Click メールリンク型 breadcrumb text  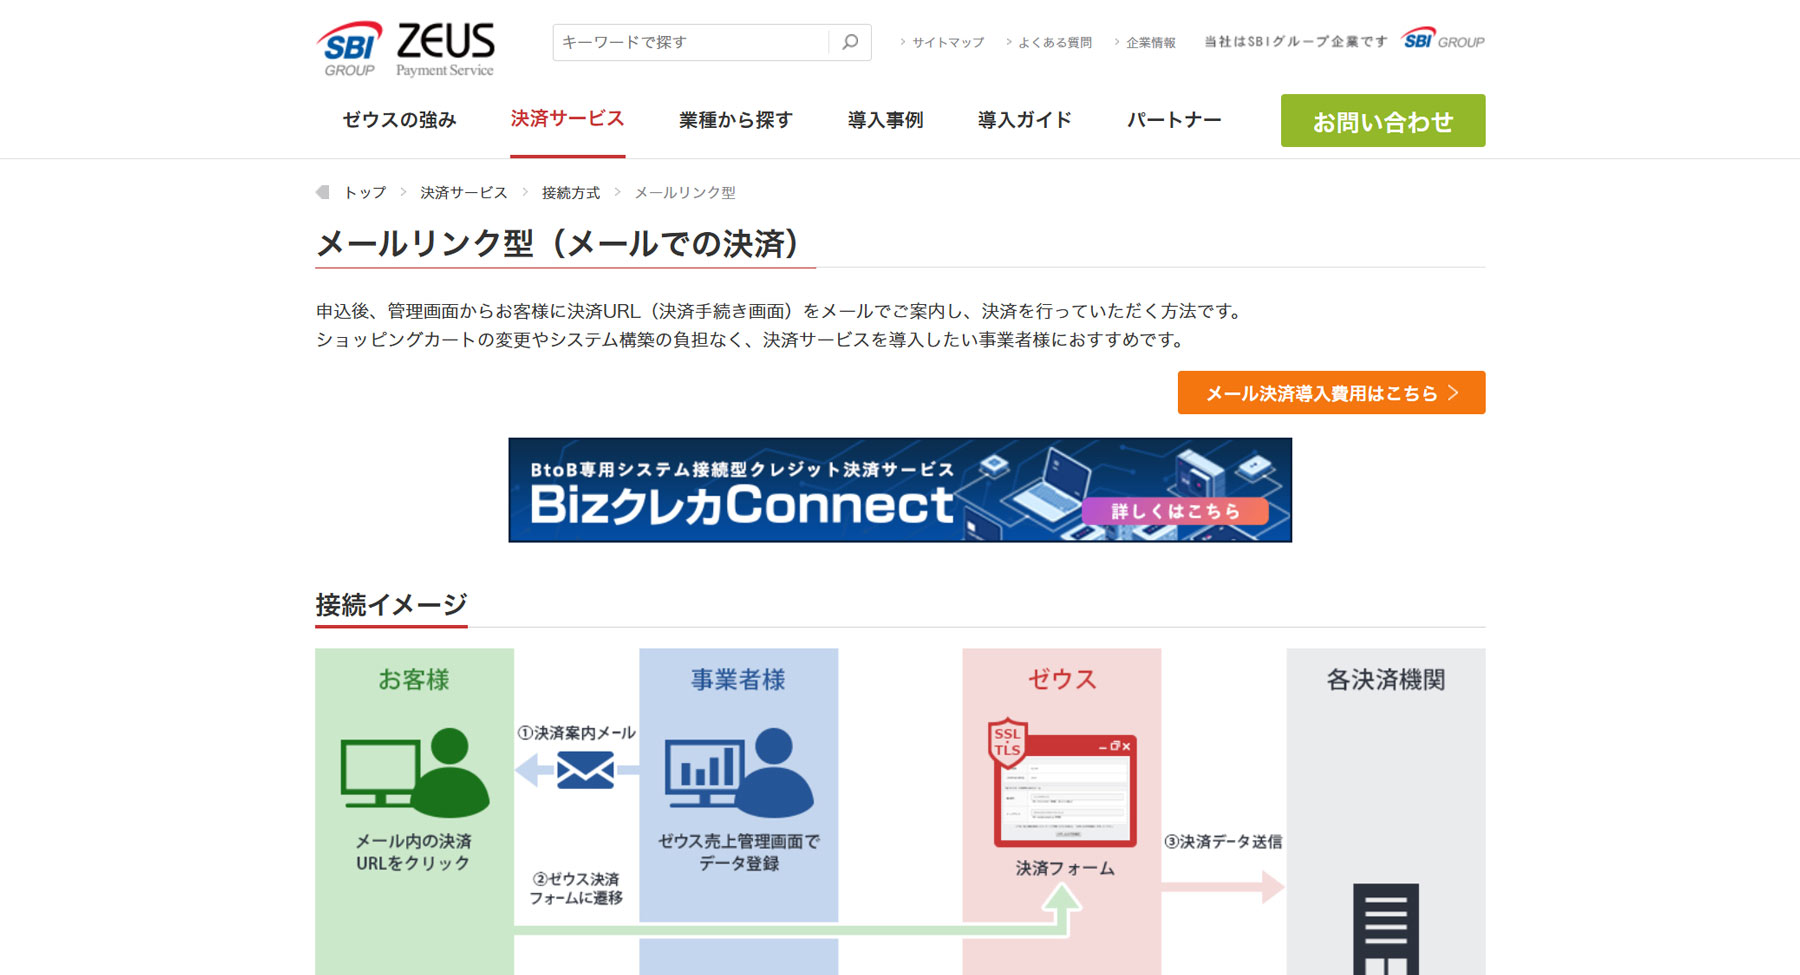coord(685,192)
